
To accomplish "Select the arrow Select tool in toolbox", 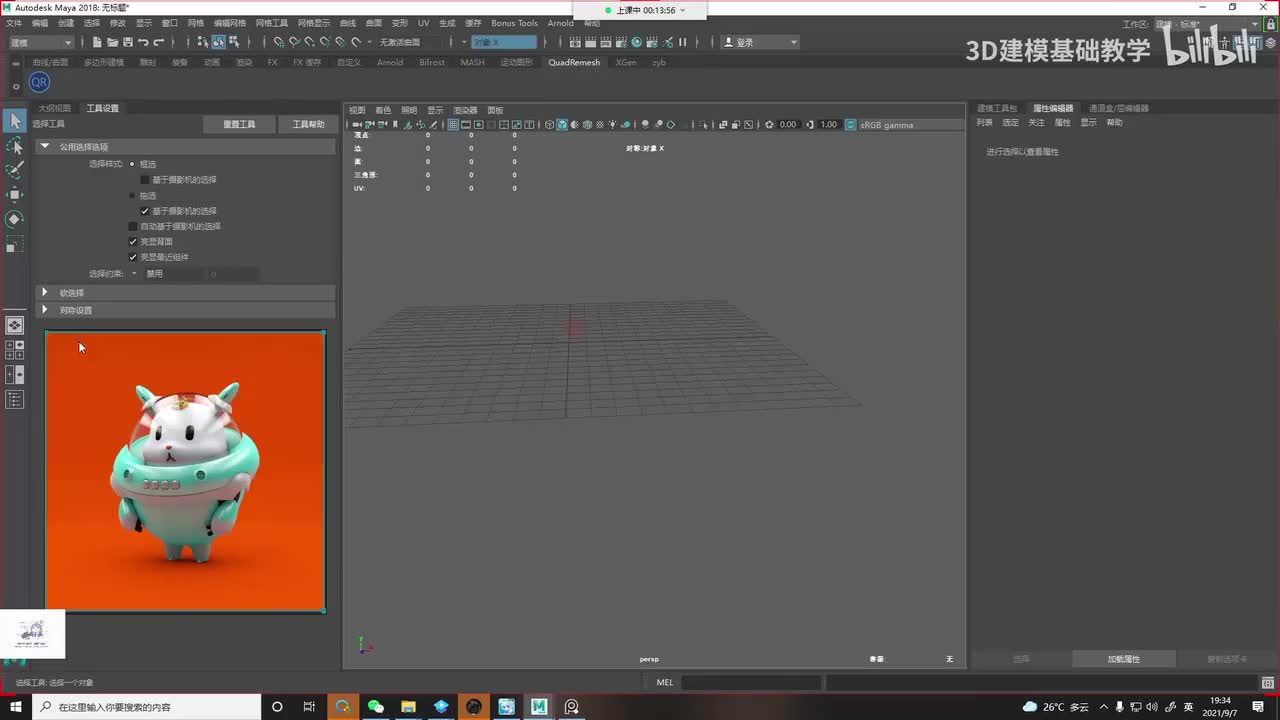I will point(15,121).
